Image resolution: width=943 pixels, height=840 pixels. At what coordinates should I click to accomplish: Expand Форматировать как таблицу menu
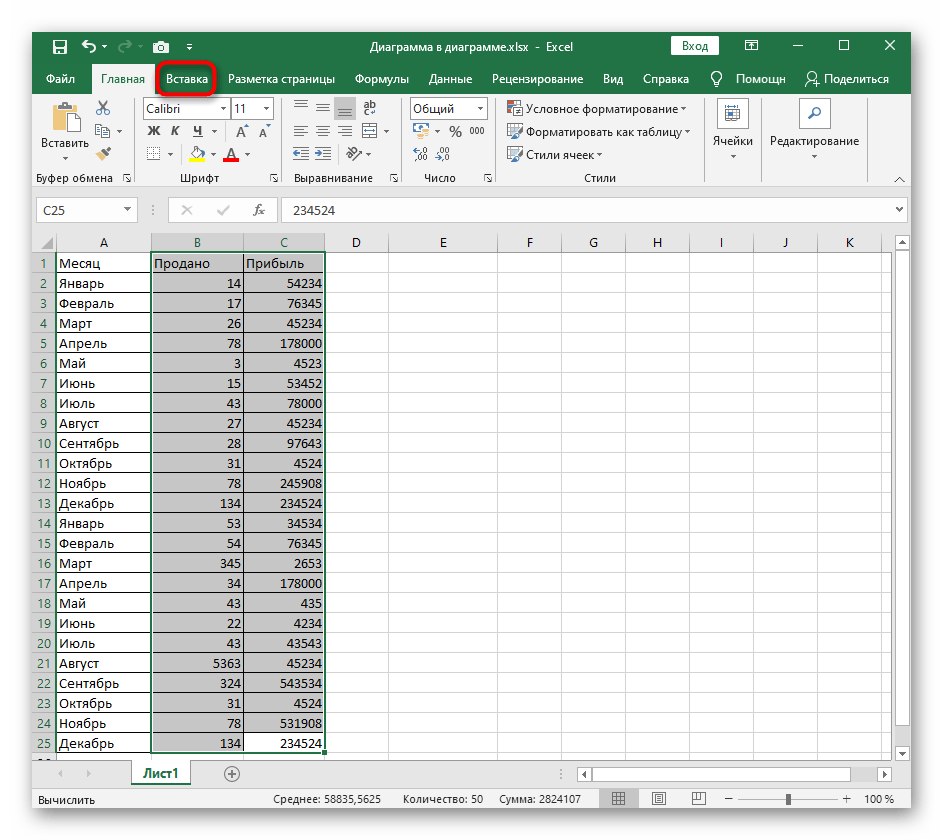tap(598, 132)
